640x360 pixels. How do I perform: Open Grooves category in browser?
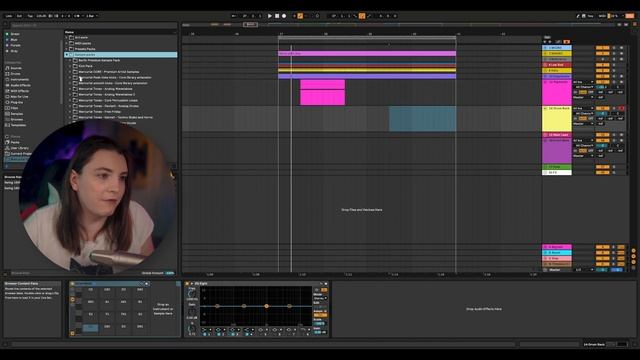17,120
